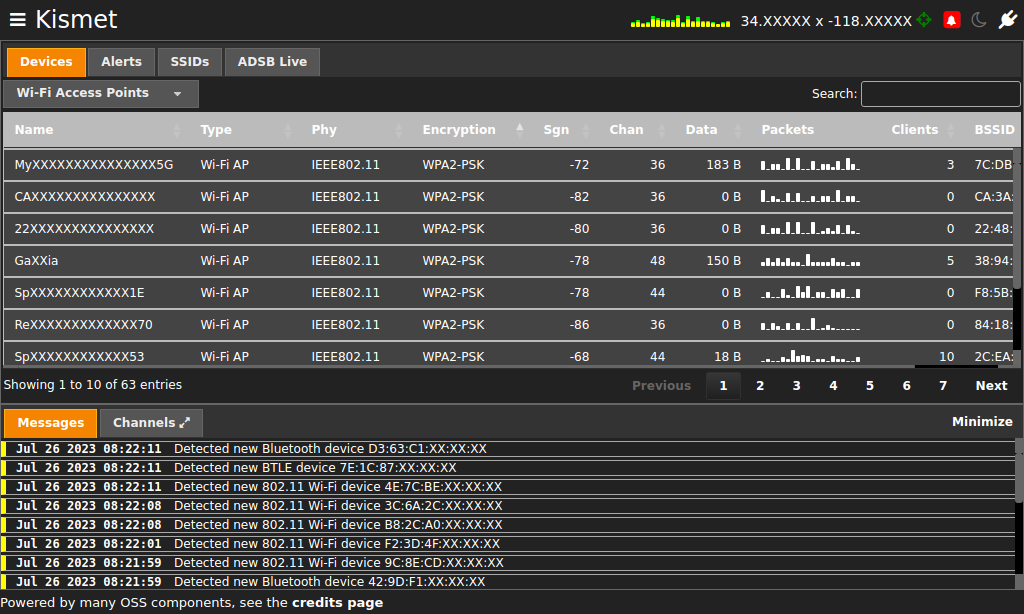Go to page 6 of device list
The image size is (1024, 614).
tap(906, 385)
